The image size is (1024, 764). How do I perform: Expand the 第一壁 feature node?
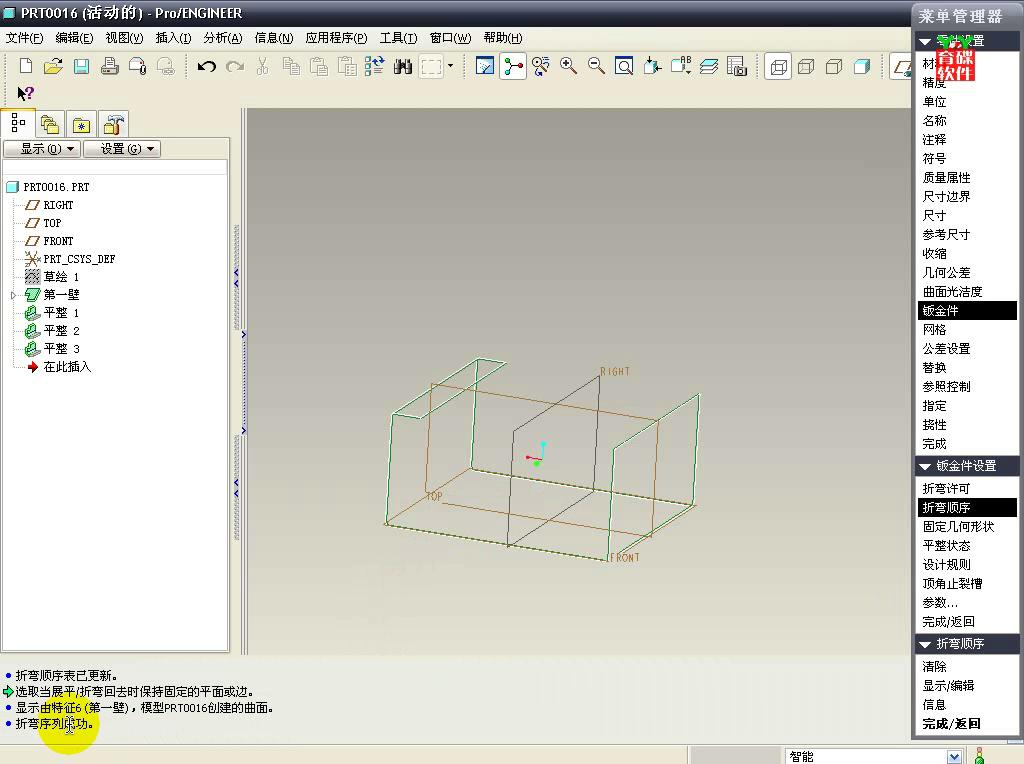(13, 295)
